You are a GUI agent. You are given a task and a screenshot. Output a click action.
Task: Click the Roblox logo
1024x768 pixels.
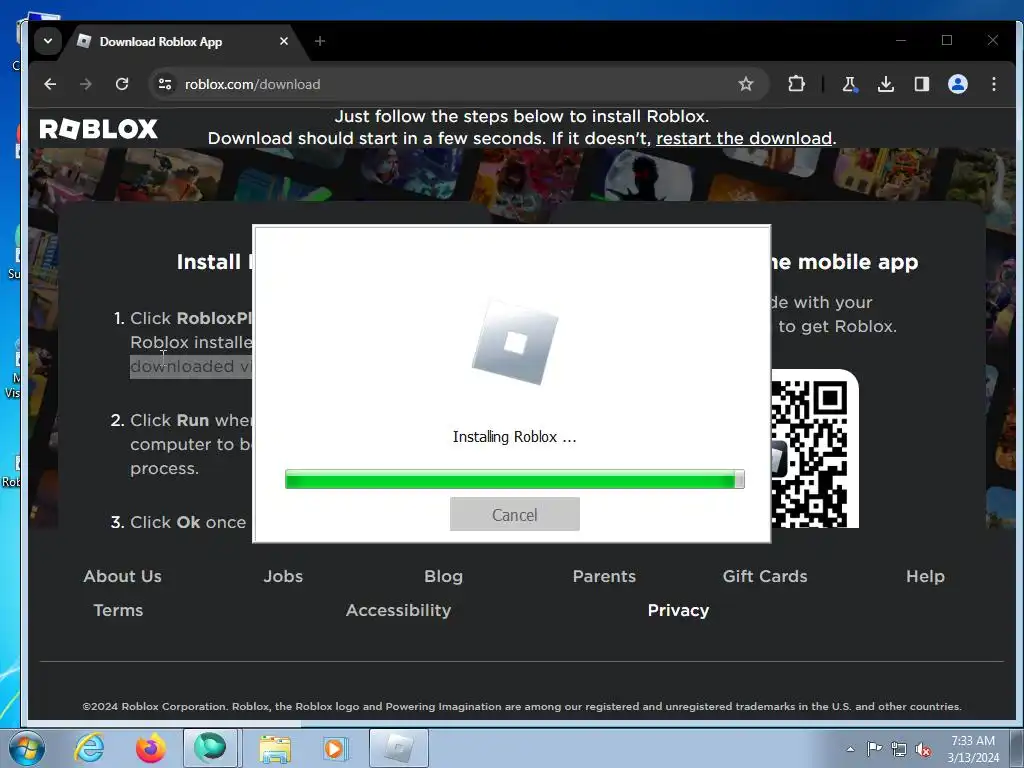[x=99, y=129]
